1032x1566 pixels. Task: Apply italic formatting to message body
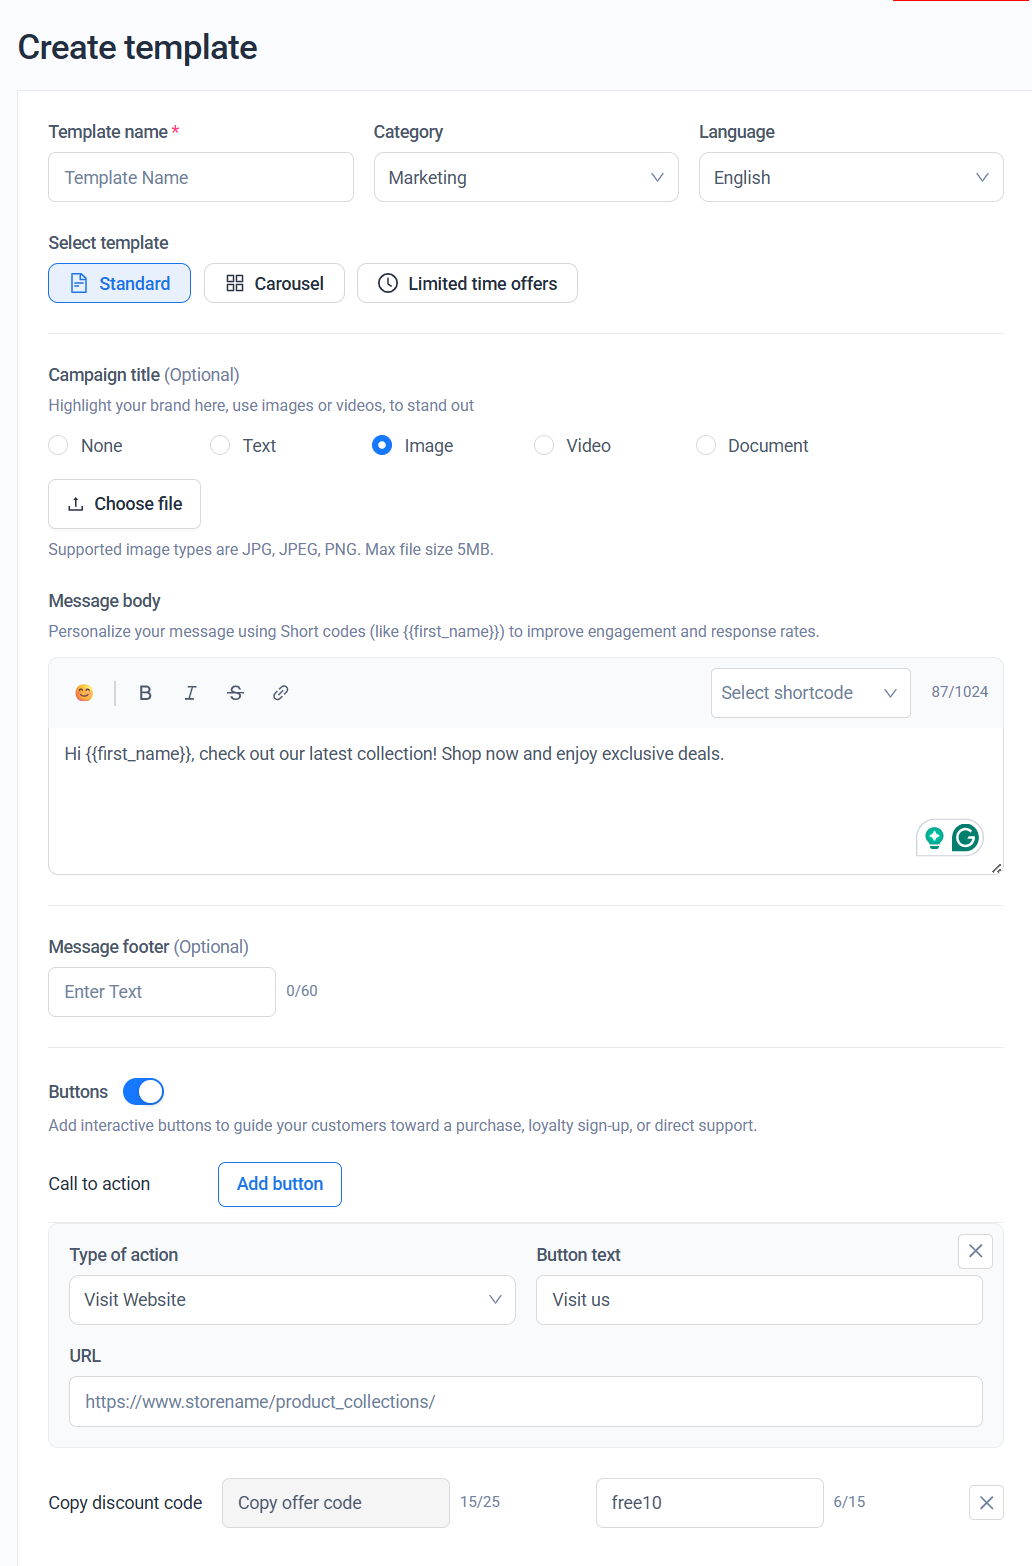(x=190, y=693)
